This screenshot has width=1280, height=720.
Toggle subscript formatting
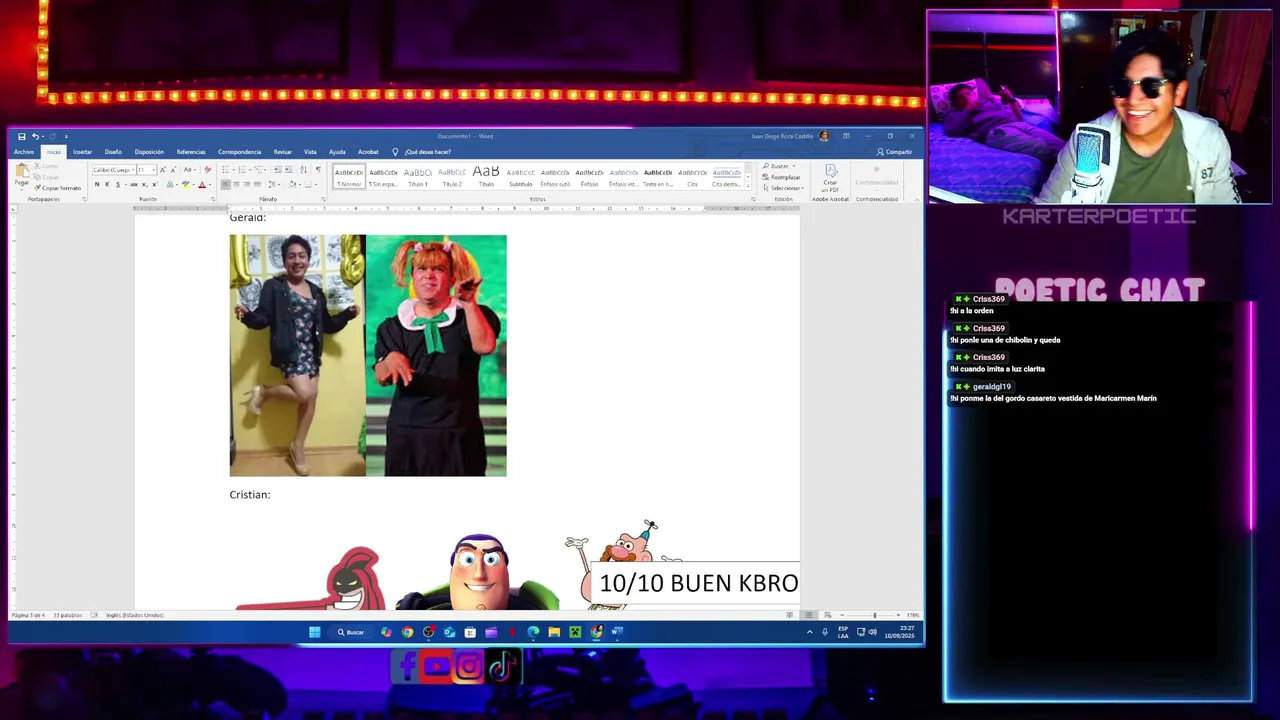145,184
